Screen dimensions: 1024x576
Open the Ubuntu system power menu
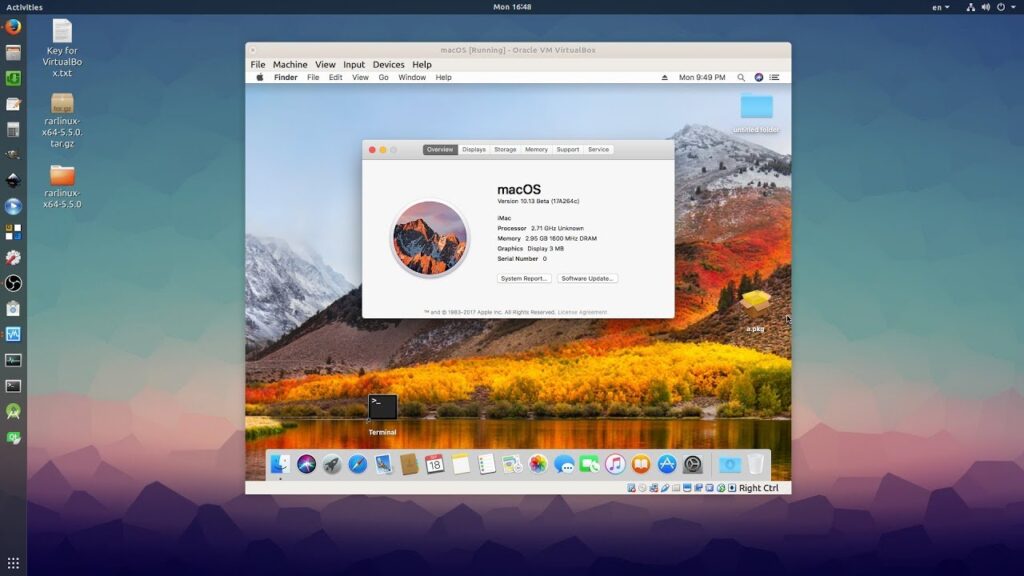click(1006, 7)
